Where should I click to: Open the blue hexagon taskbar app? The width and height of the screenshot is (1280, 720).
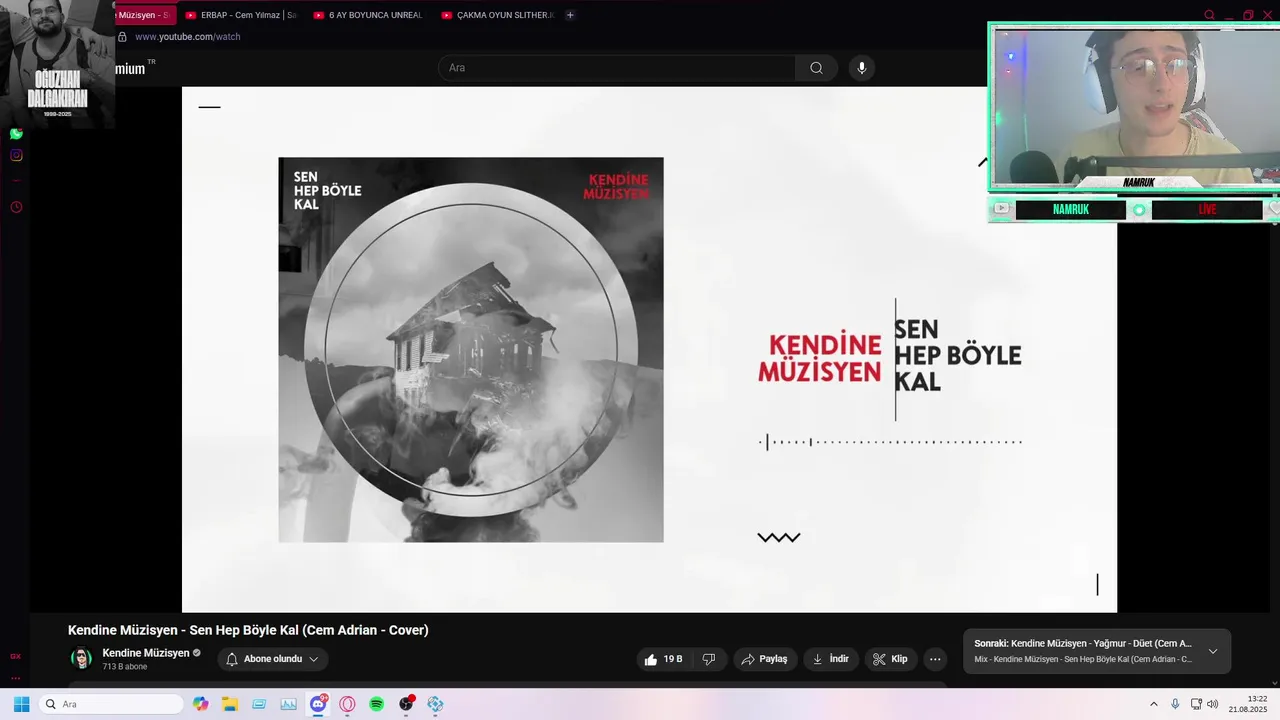(435, 704)
